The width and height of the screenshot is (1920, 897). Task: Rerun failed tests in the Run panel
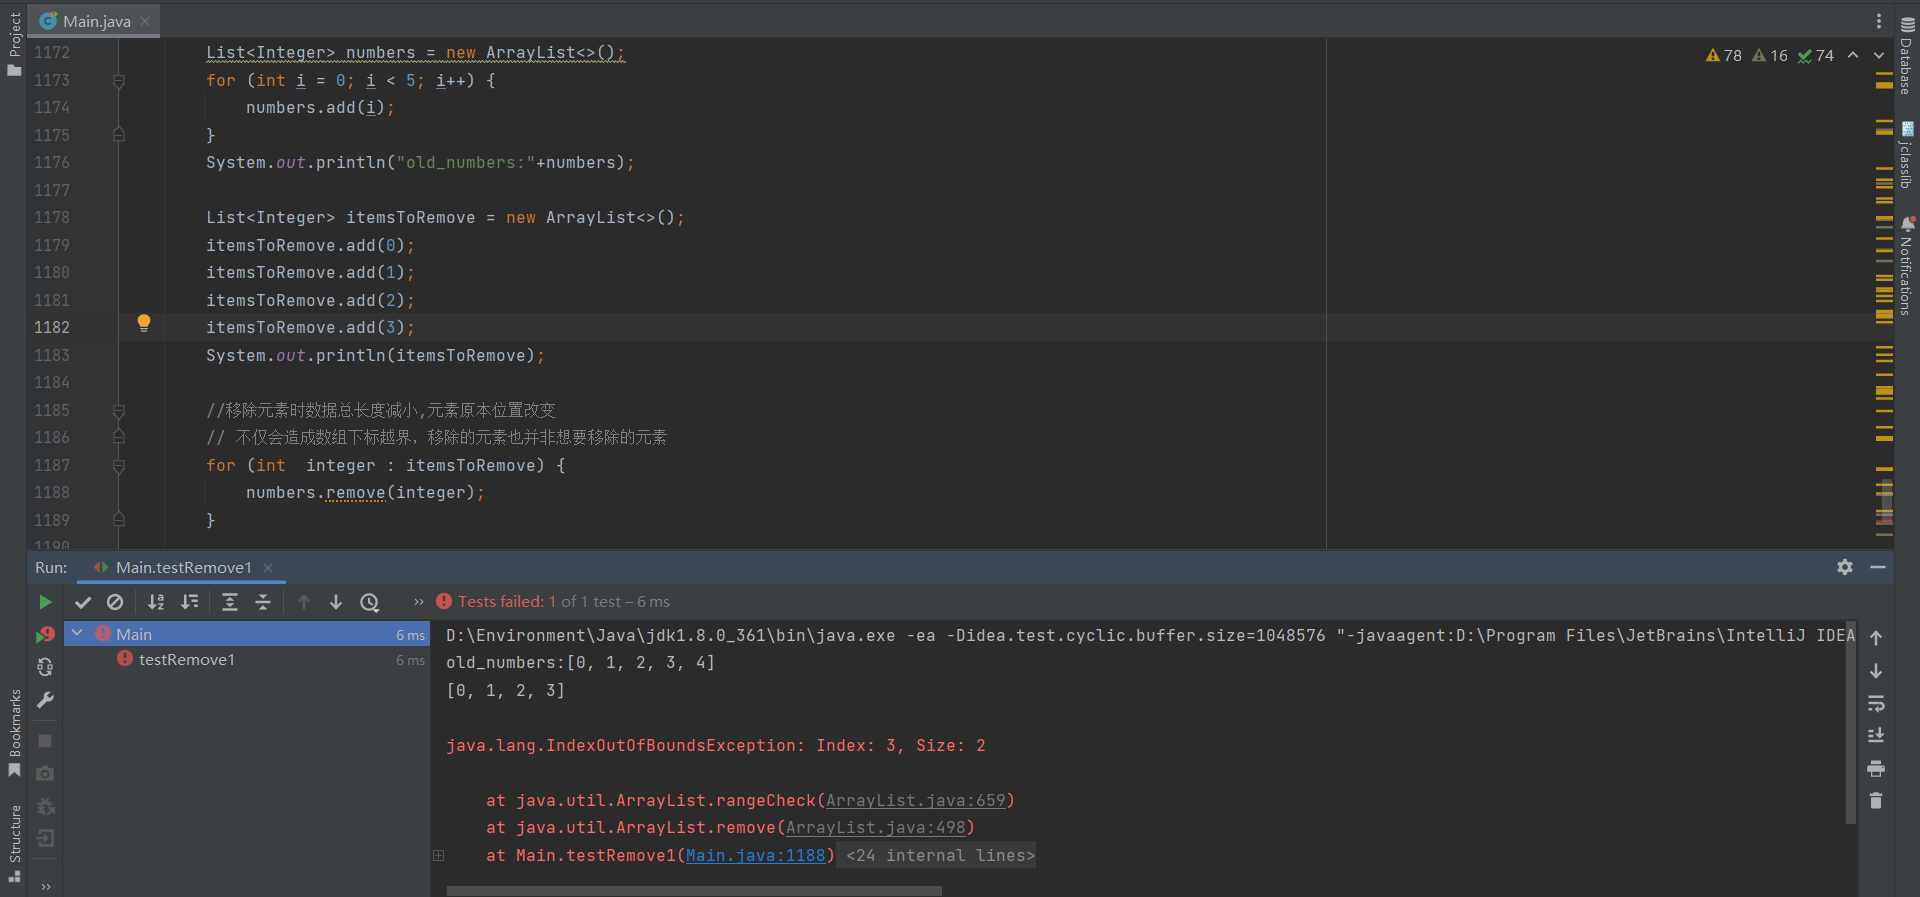click(x=45, y=635)
